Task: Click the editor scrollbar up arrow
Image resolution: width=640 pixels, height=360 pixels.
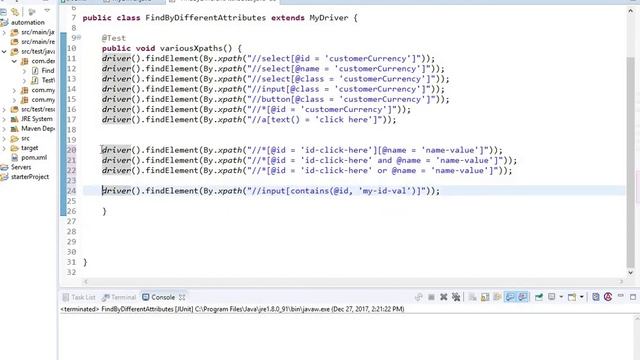Action: point(631,12)
